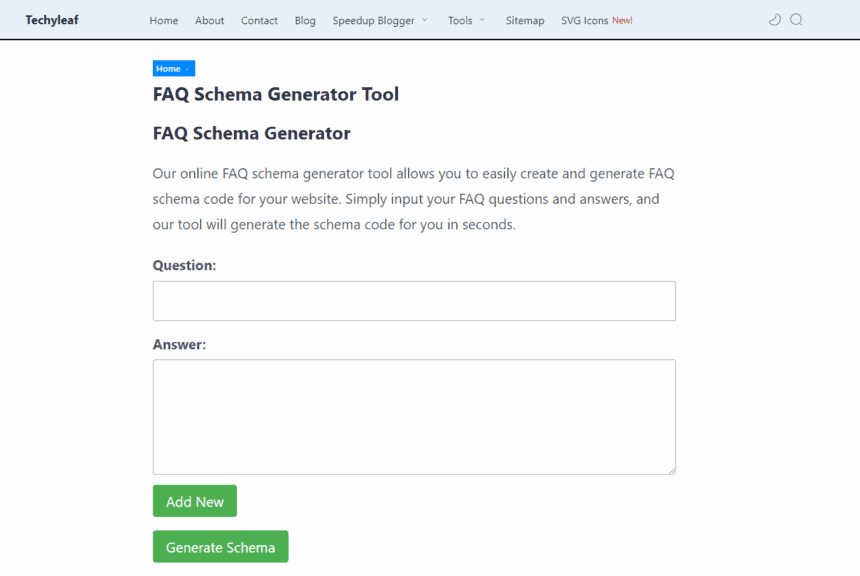Toggle dark mode with the moon icon

click(x=774, y=19)
